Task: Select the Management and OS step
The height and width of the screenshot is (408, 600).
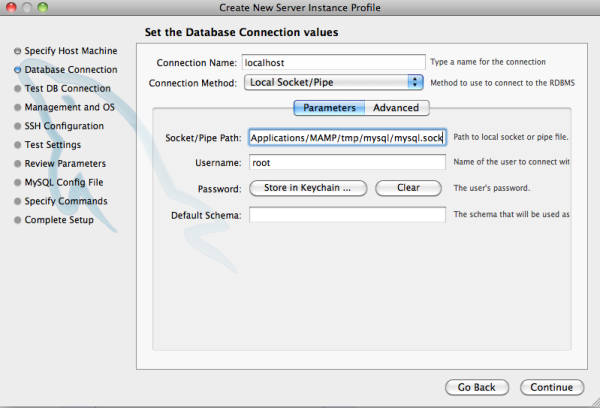Action: 71,107
